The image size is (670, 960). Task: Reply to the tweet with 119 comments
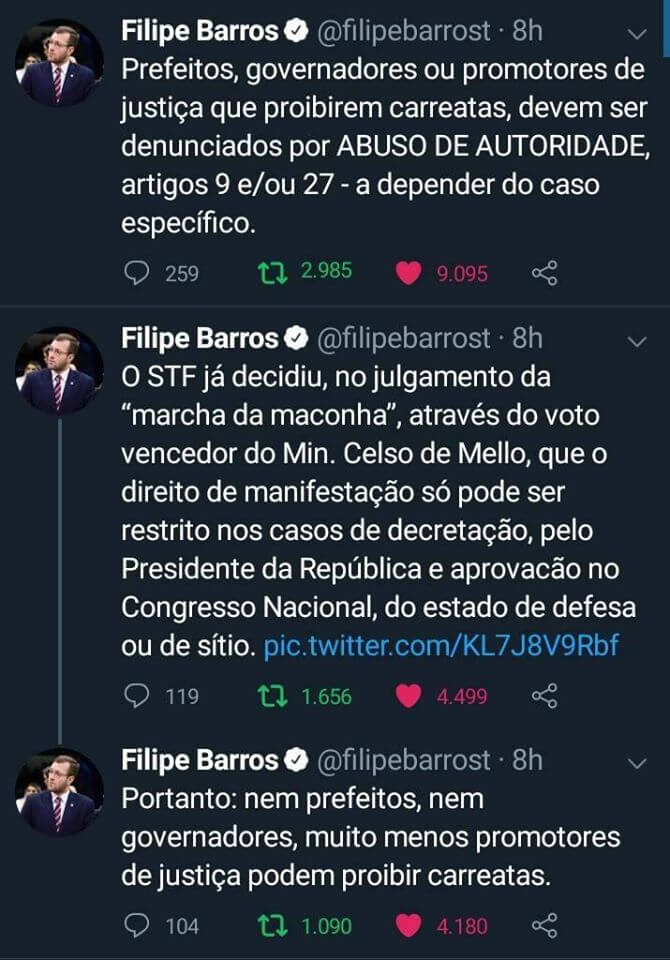tap(137, 696)
